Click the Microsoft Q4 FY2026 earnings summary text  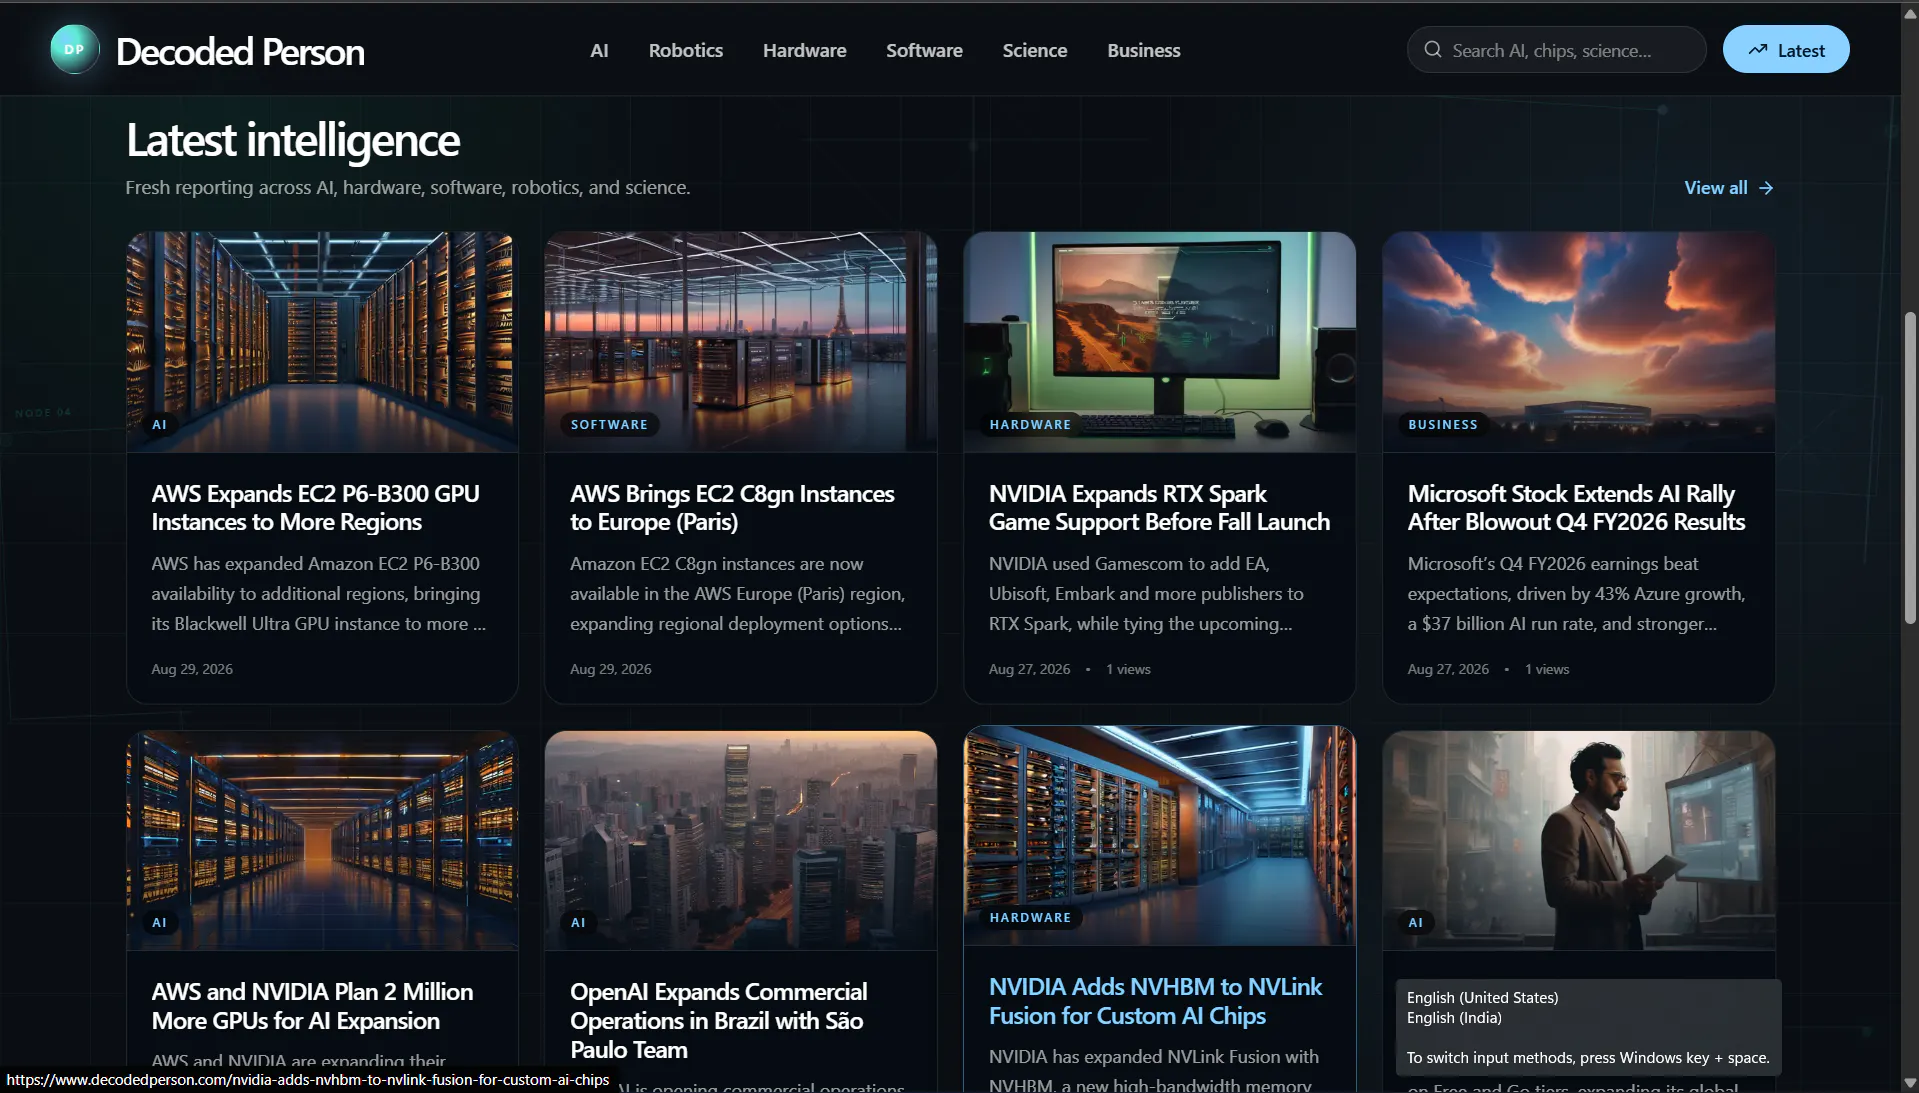pos(1576,594)
